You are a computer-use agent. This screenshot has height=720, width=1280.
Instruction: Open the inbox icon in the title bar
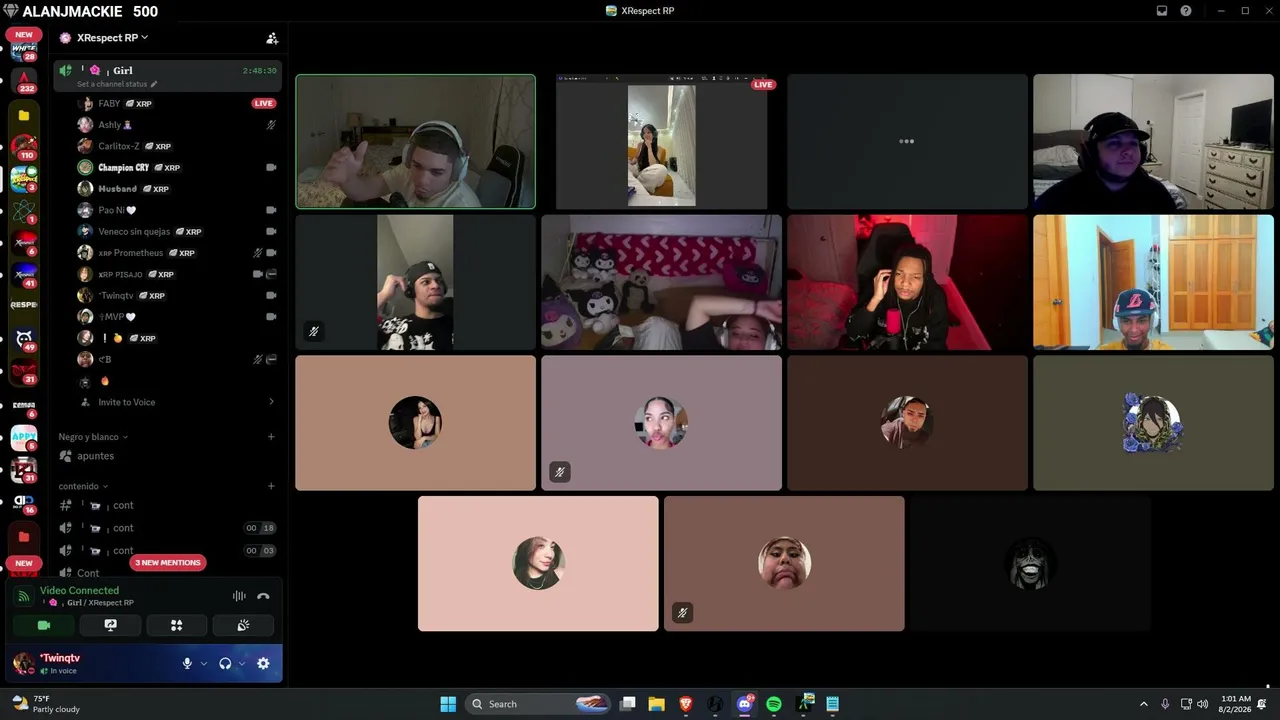1162,11
